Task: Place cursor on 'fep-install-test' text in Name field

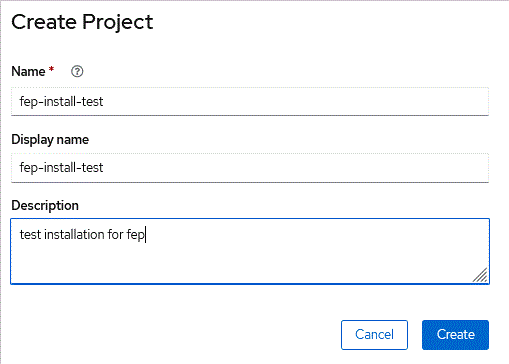Action: pyautogui.click(x=61, y=102)
